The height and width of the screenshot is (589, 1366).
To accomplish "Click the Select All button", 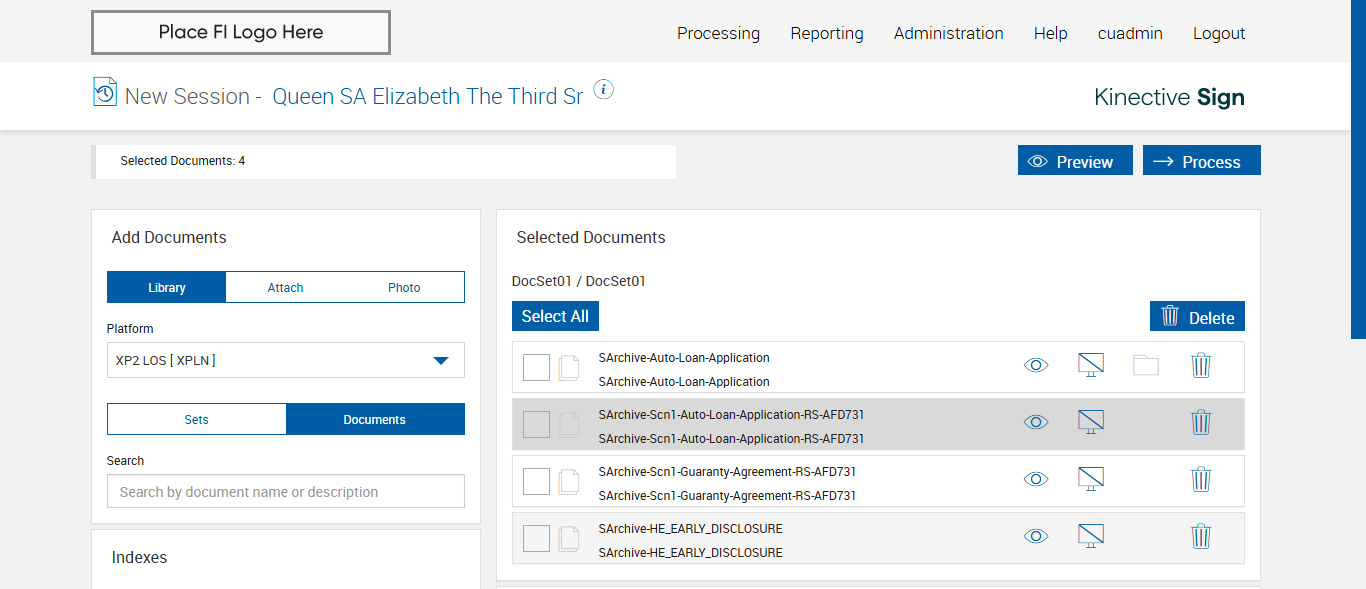I will tap(555, 316).
